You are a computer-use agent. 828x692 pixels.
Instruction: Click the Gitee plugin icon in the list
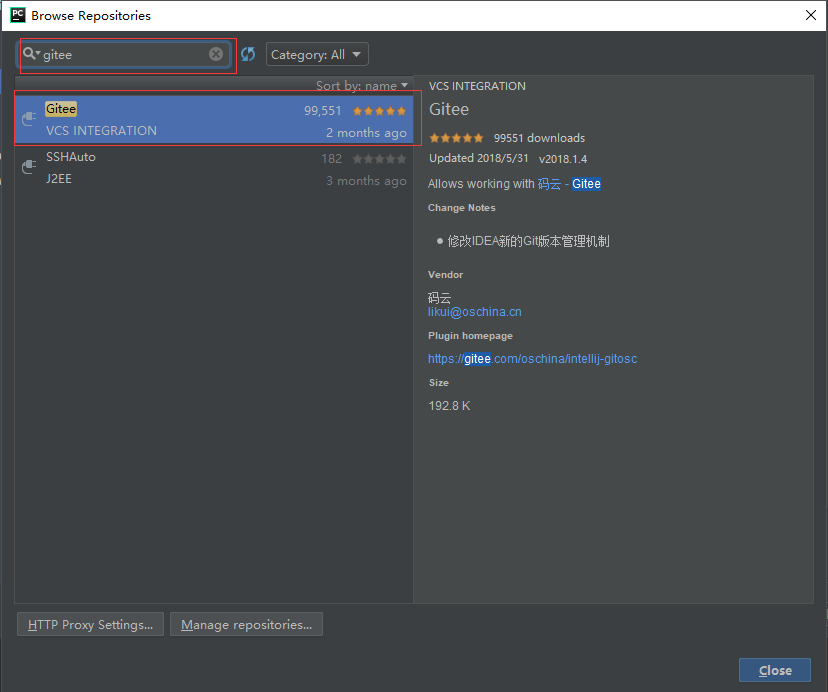click(29, 119)
